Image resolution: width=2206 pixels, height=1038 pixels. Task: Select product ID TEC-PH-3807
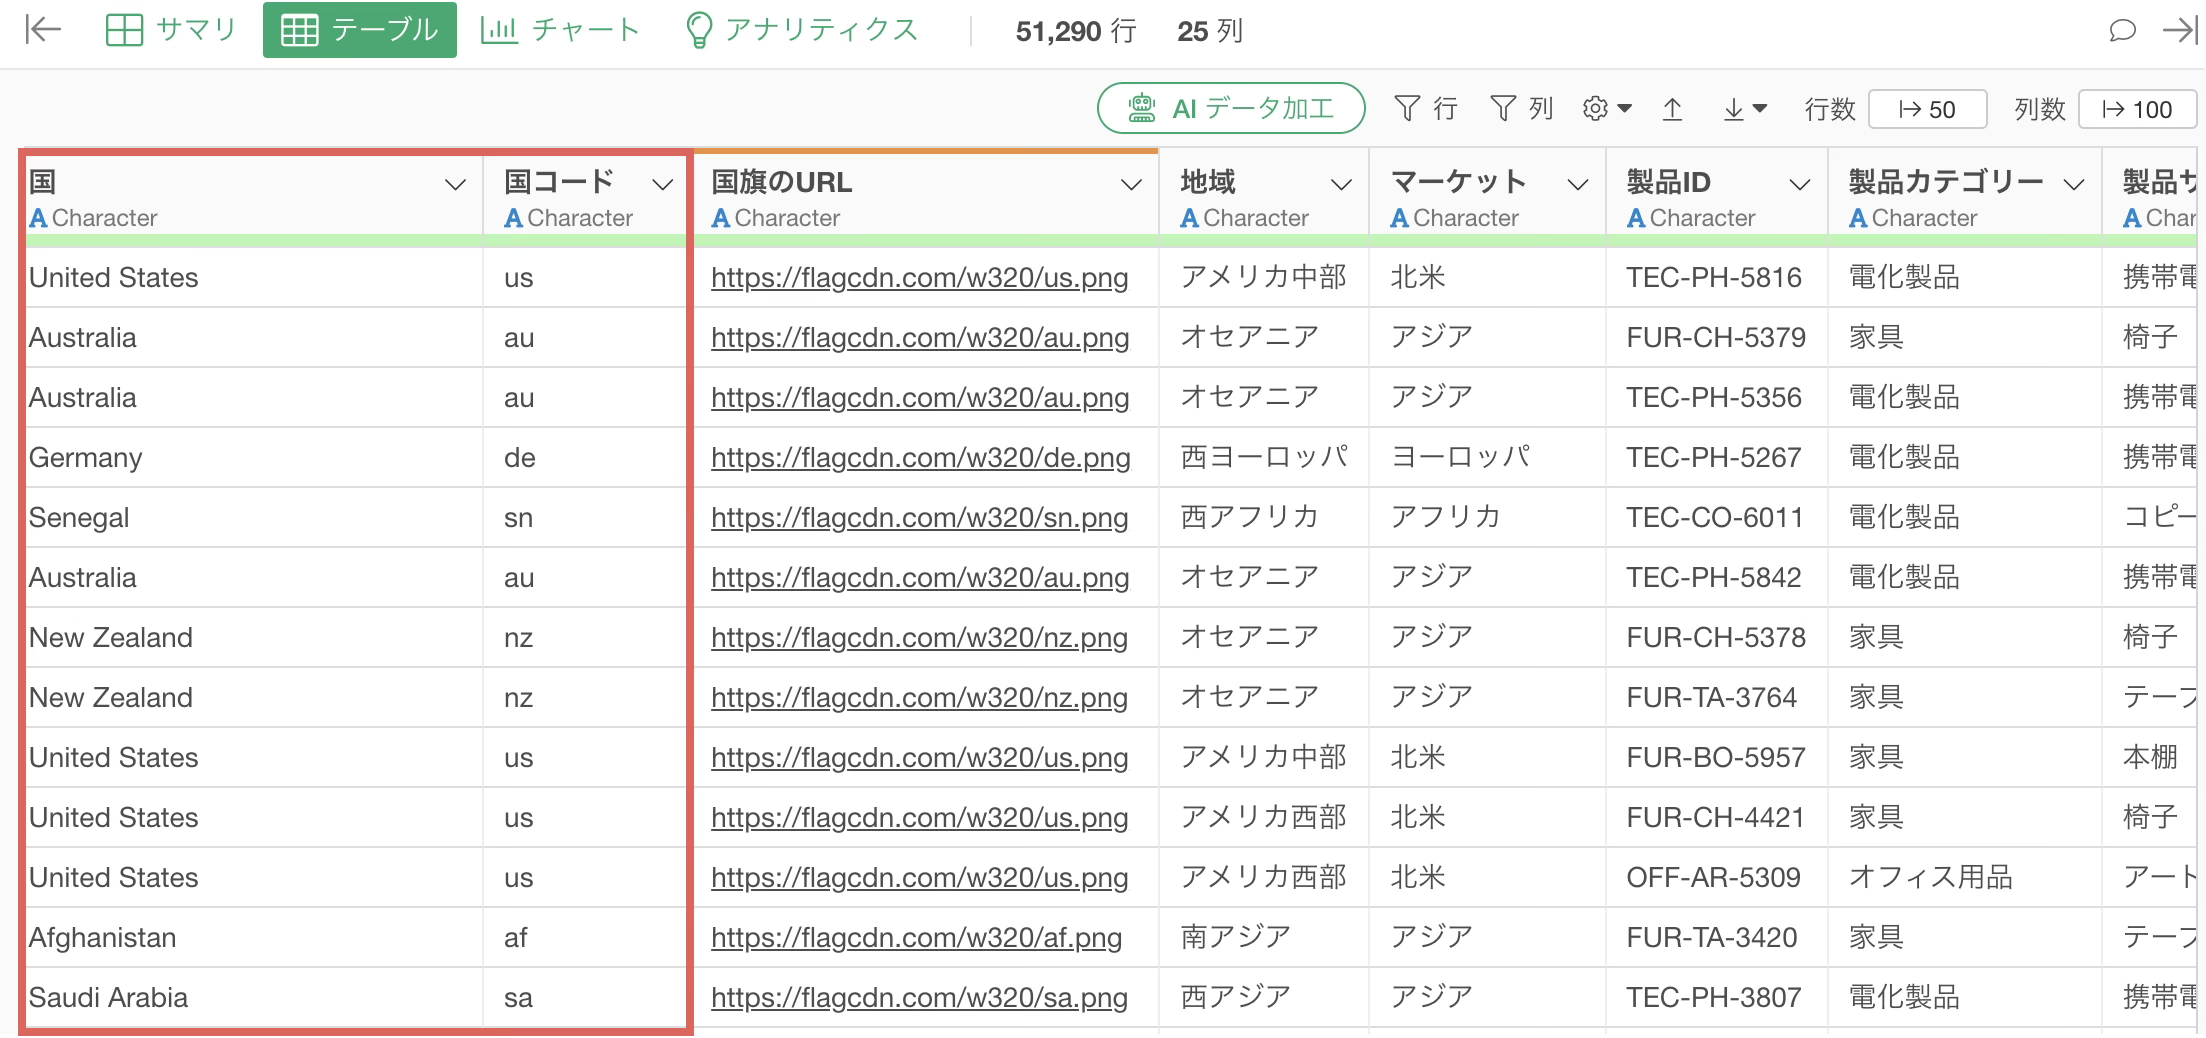[1716, 998]
